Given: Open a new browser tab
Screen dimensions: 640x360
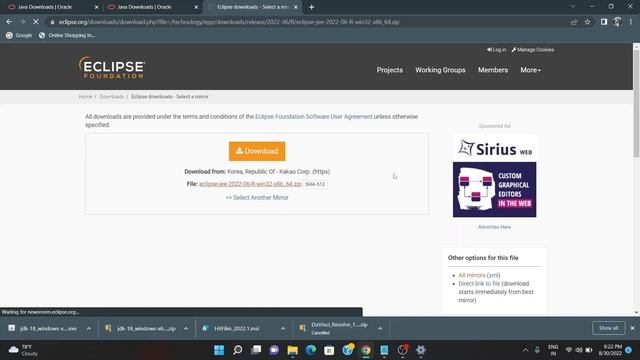Looking at the screenshot, I should coord(311,7).
